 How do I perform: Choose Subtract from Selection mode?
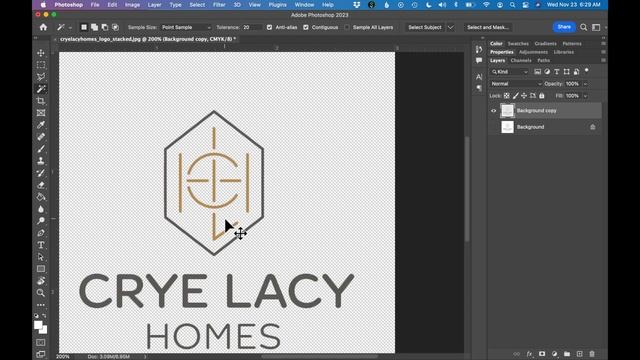click(105, 27)
